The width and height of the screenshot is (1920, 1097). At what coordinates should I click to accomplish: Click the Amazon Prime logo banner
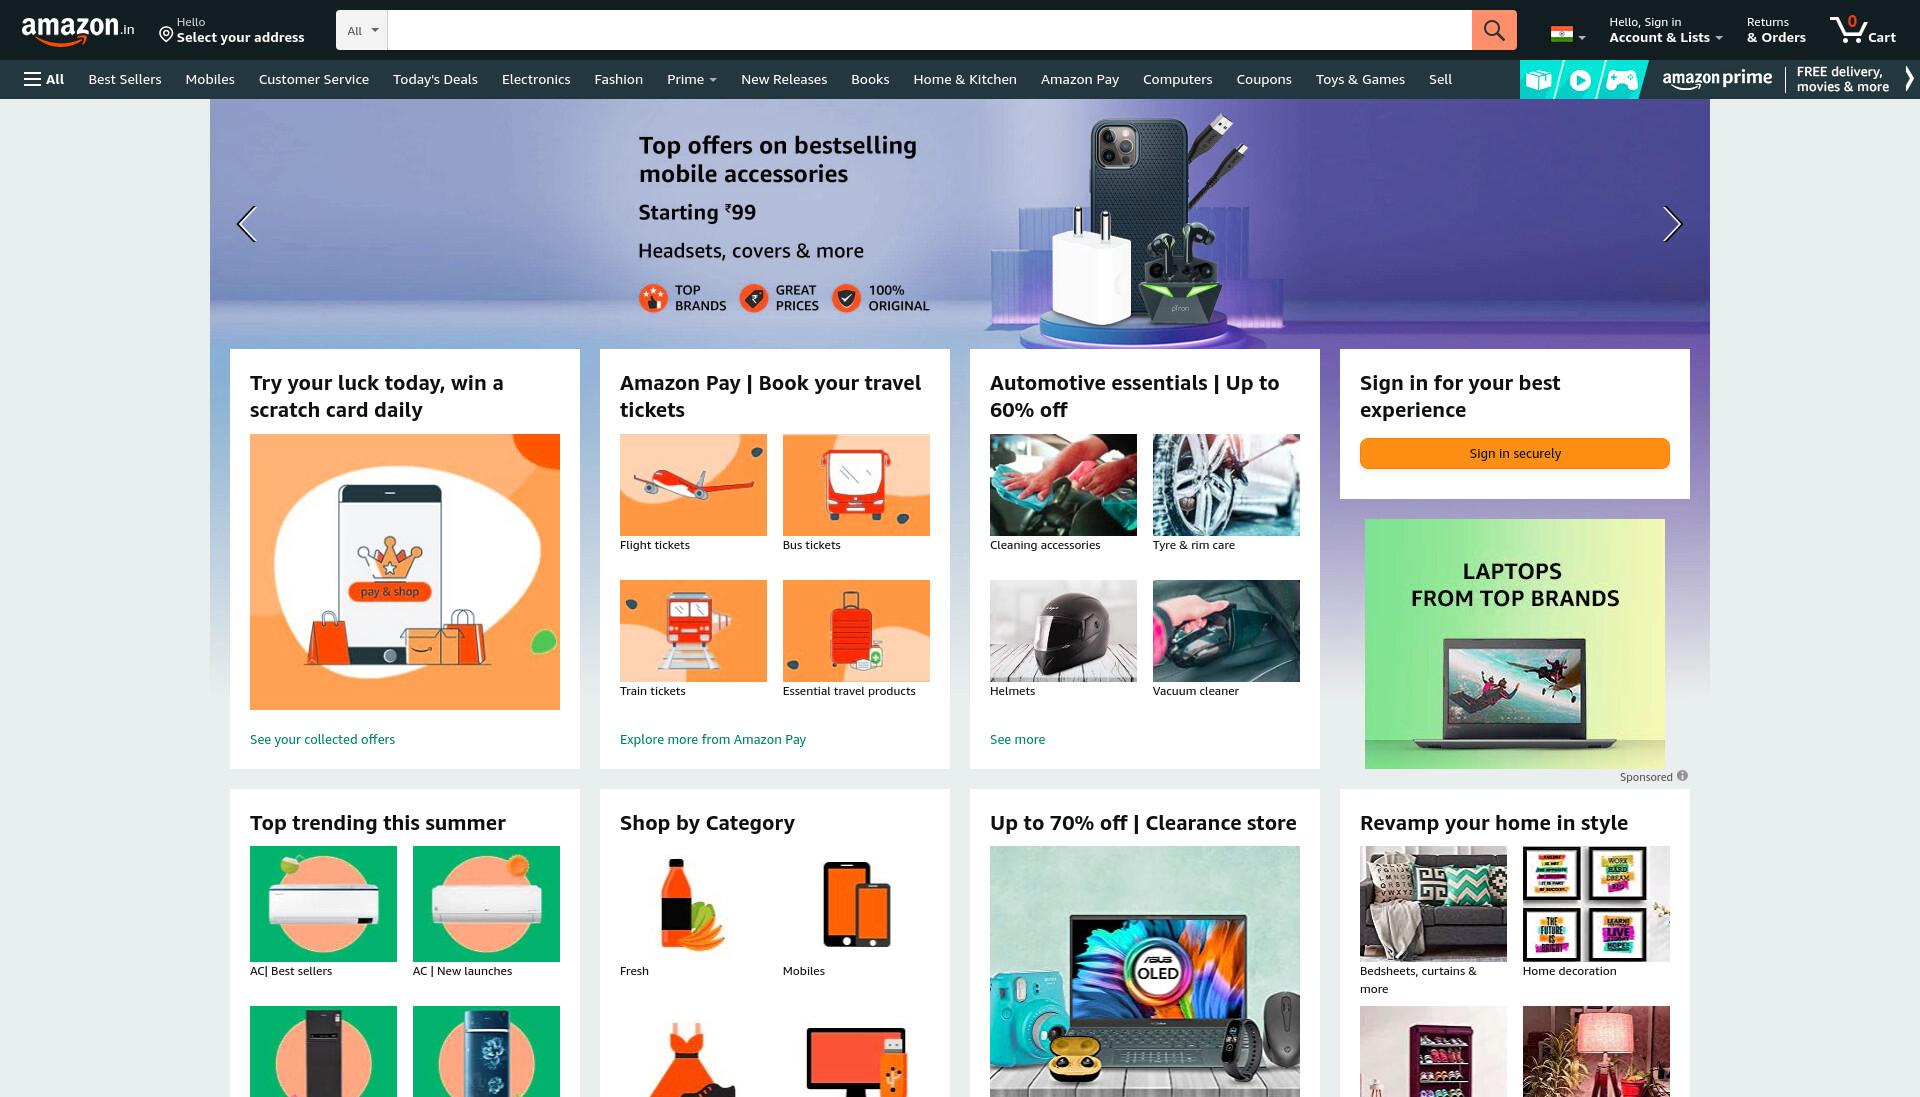tap(1717, 79)
